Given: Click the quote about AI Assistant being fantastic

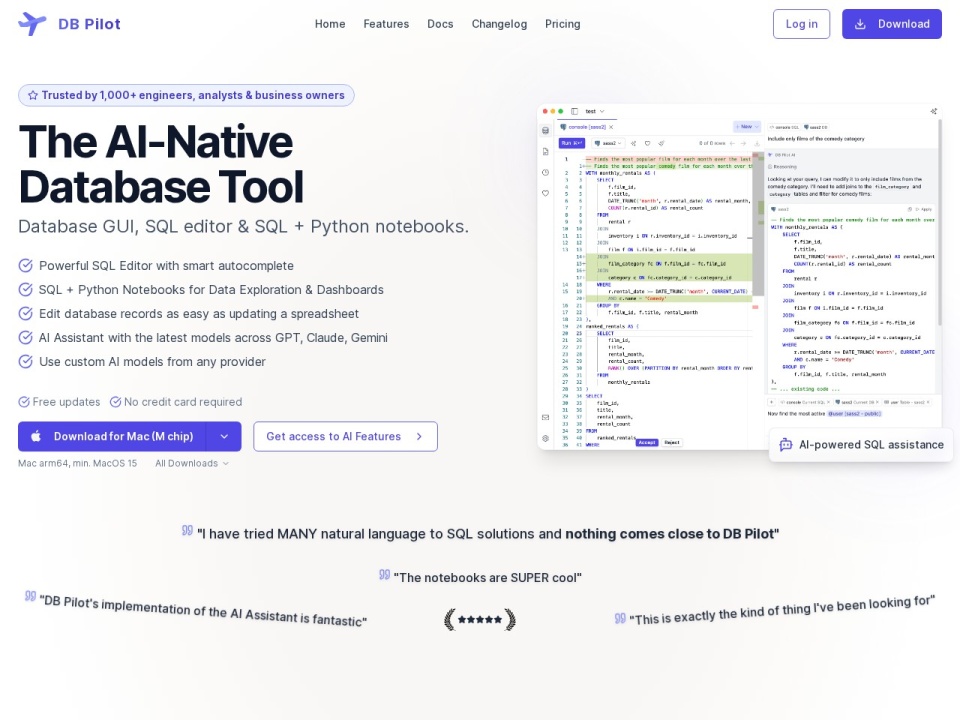Looking at the screenshot, I should [203, 611].
